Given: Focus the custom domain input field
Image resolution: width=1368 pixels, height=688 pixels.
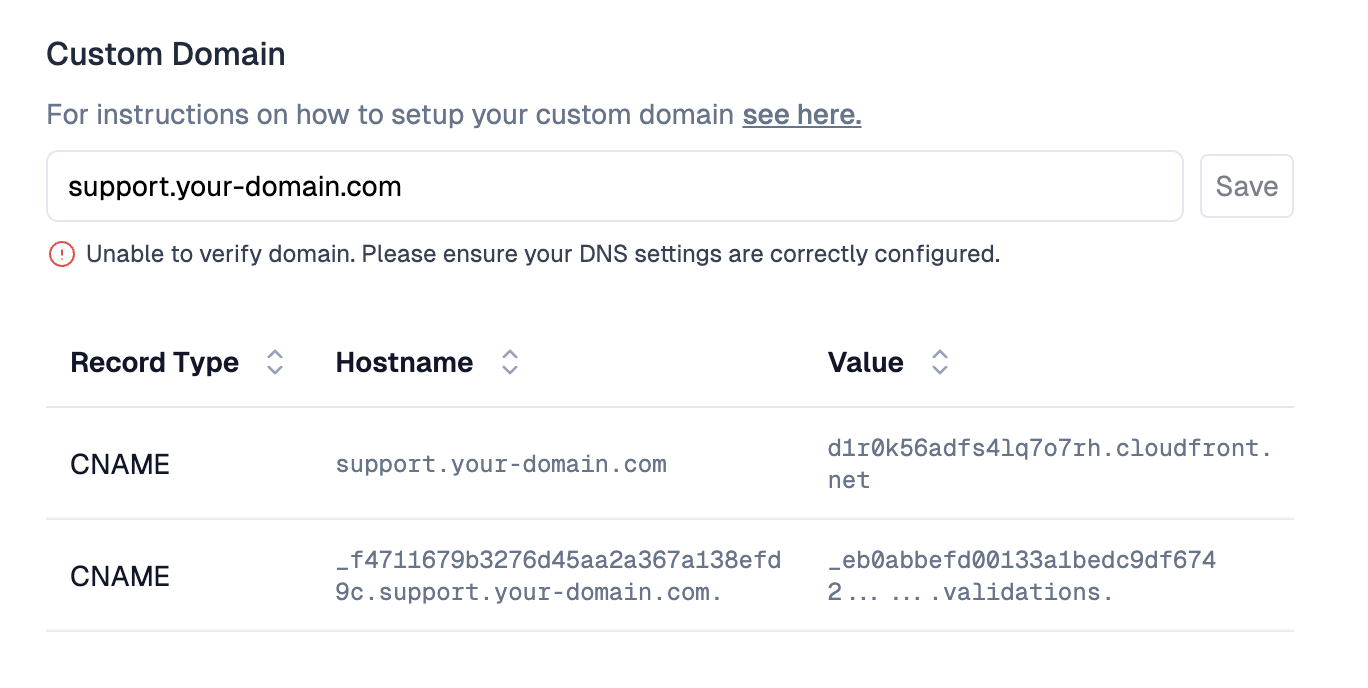Looking at the screenshot, I should pyautogui.click(x=614, y=186).
